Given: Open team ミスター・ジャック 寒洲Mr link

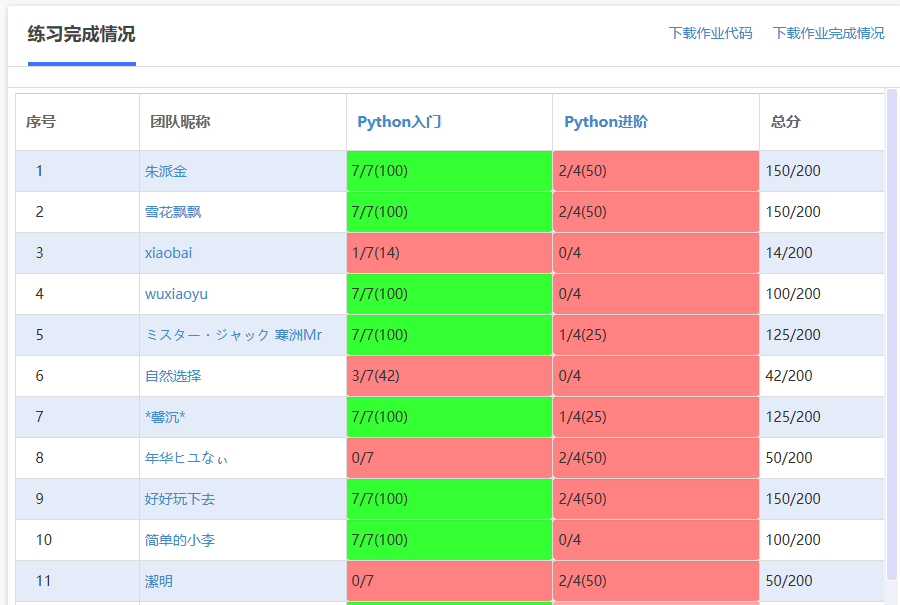Looking at the screenshot, I should click(x=234, y=335).
